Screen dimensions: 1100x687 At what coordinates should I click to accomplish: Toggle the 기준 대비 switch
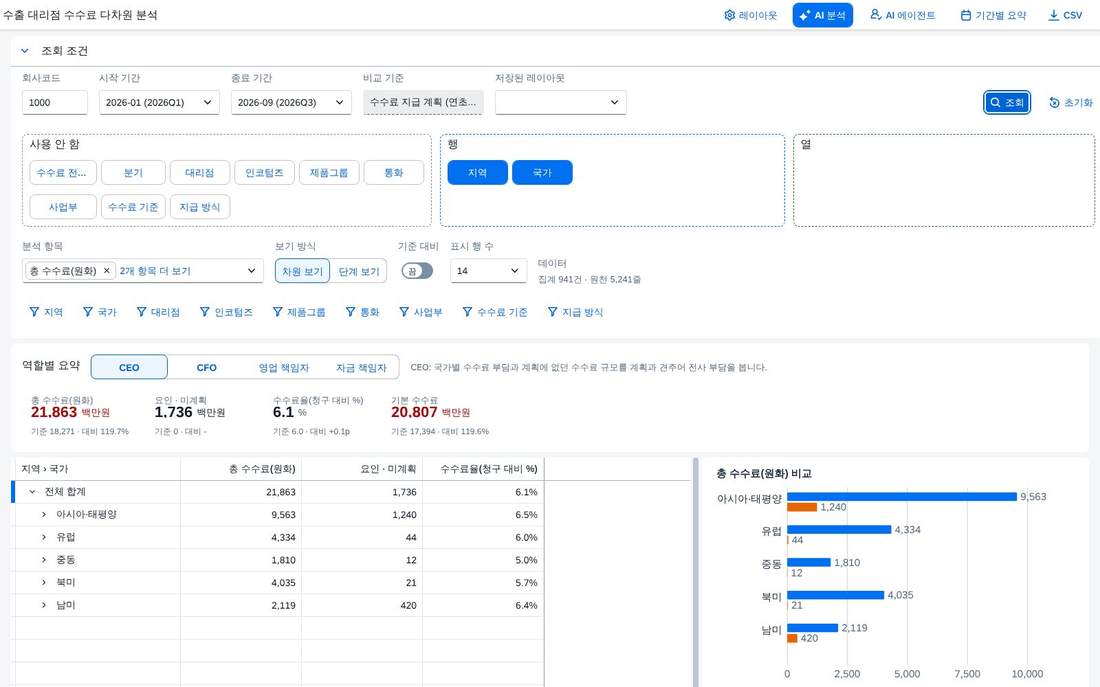(x=417, y=271)
